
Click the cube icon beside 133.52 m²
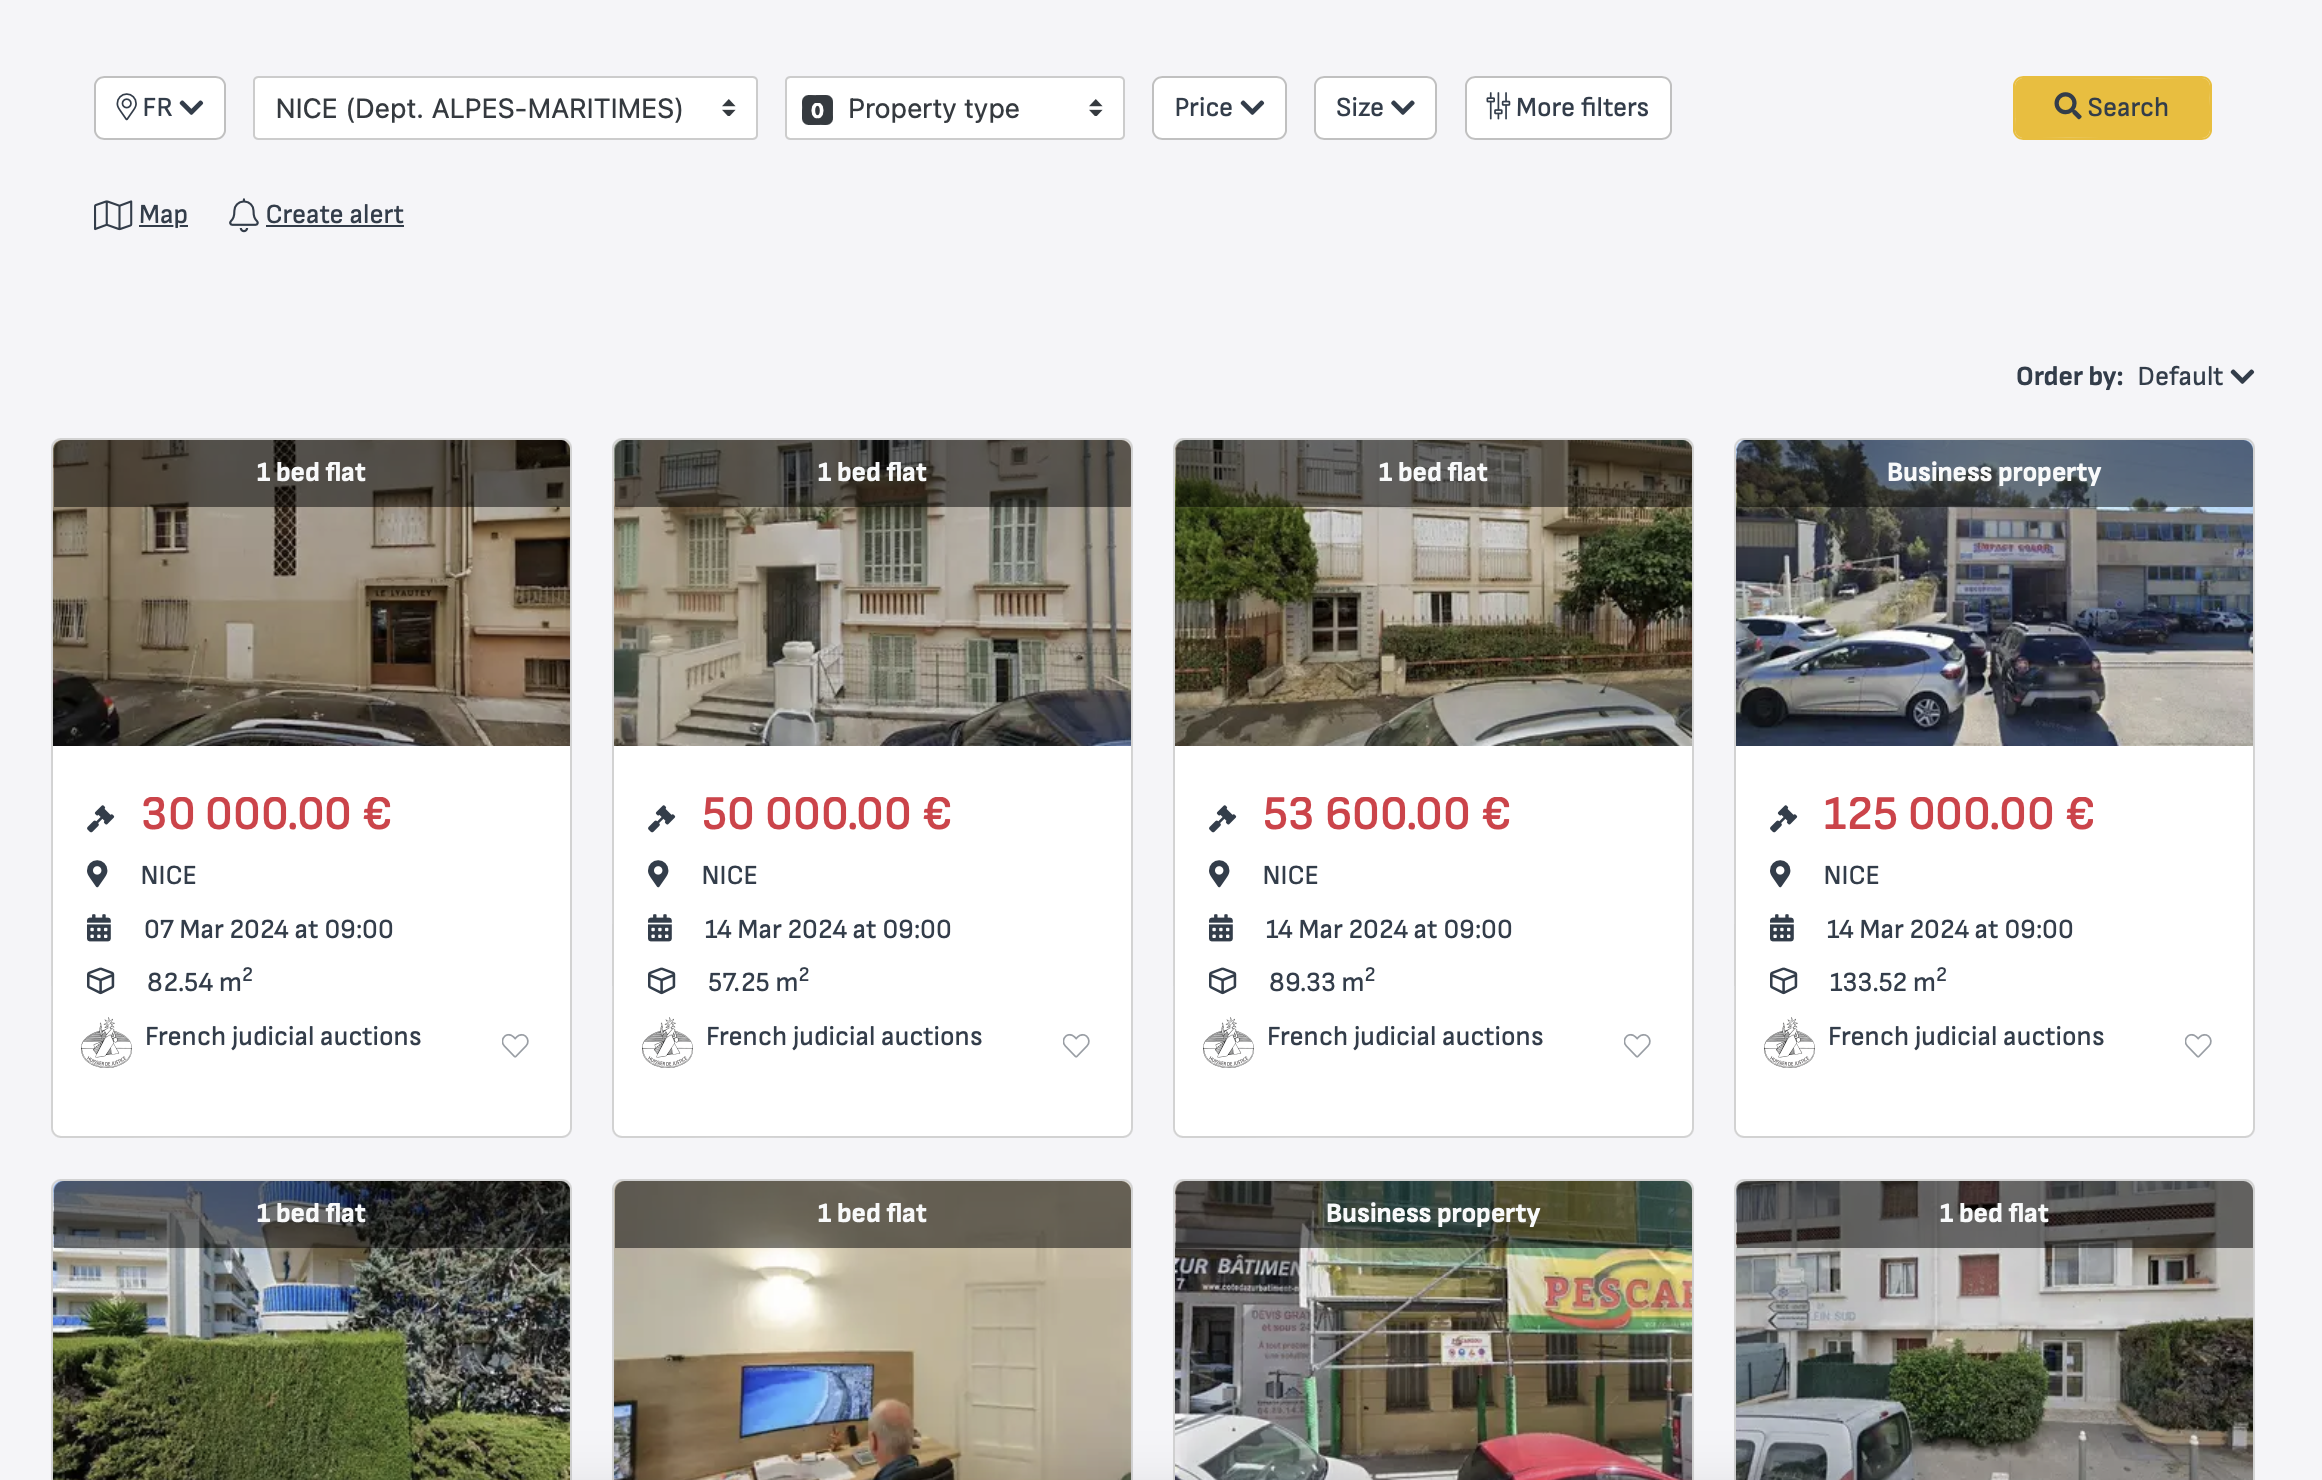(1783, 981)
